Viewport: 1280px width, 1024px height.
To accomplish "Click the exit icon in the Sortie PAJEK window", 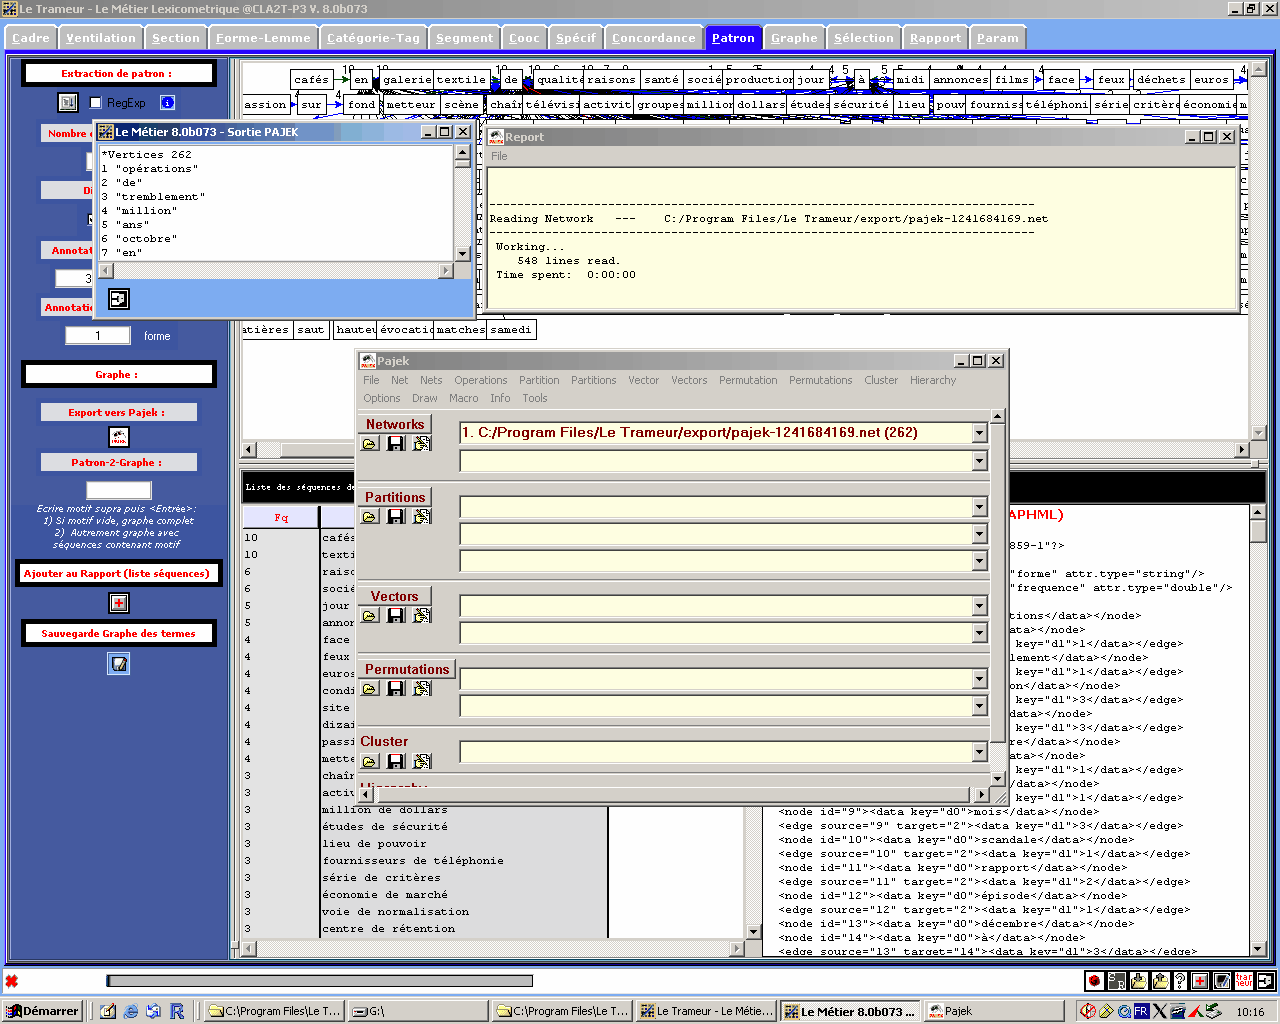I will [119, 299].
